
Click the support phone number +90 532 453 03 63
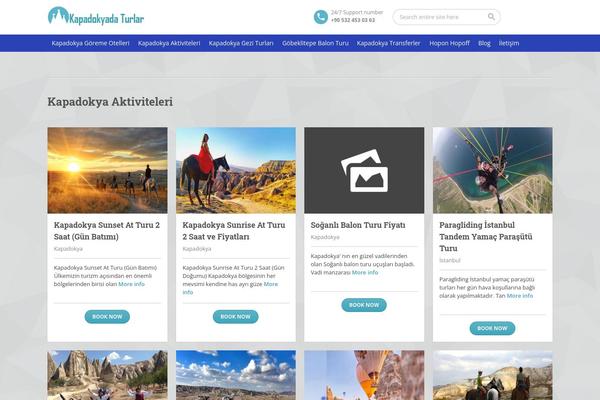click(x=353, y=20)
